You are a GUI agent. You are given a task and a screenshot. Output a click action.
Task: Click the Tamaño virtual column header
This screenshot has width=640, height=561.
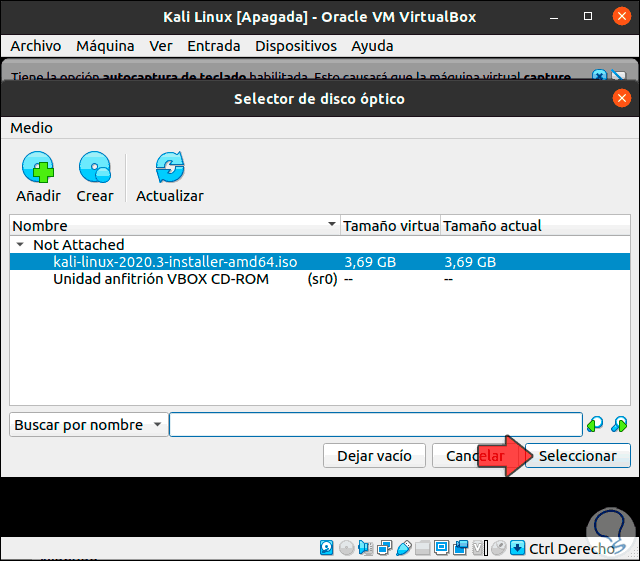click(x=391, y=225)
